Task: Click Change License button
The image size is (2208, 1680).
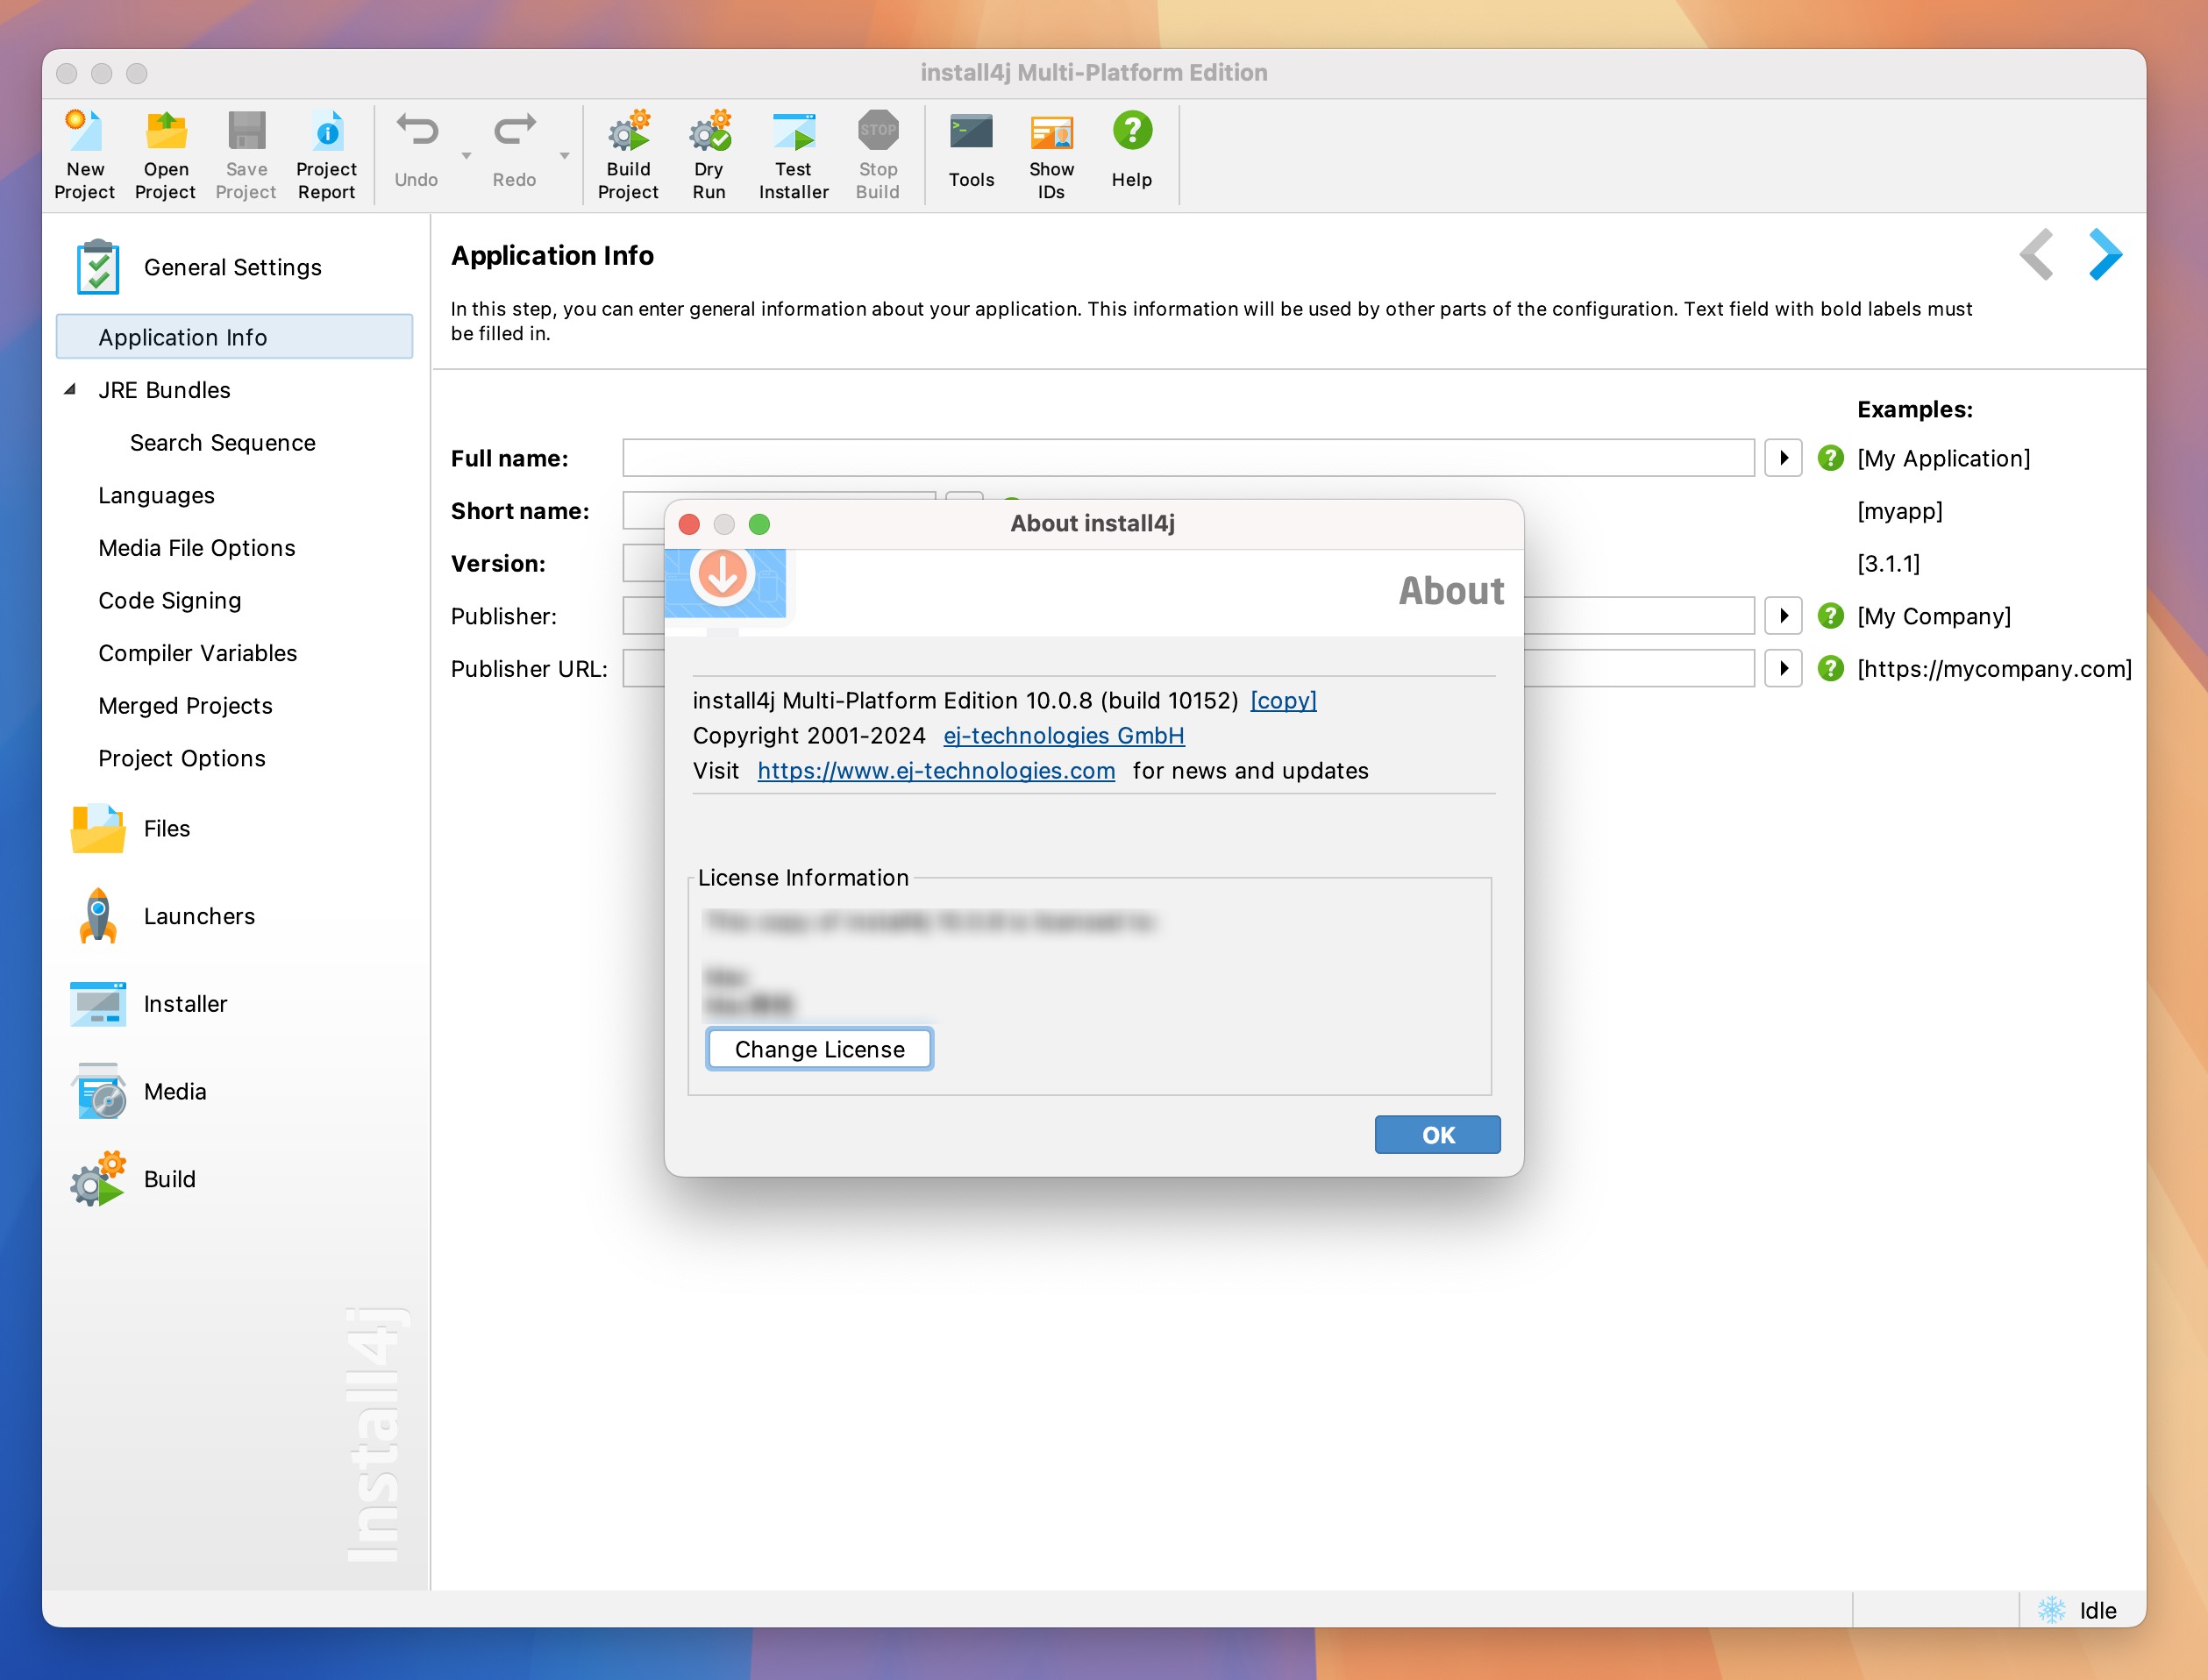Action: 819,1048
